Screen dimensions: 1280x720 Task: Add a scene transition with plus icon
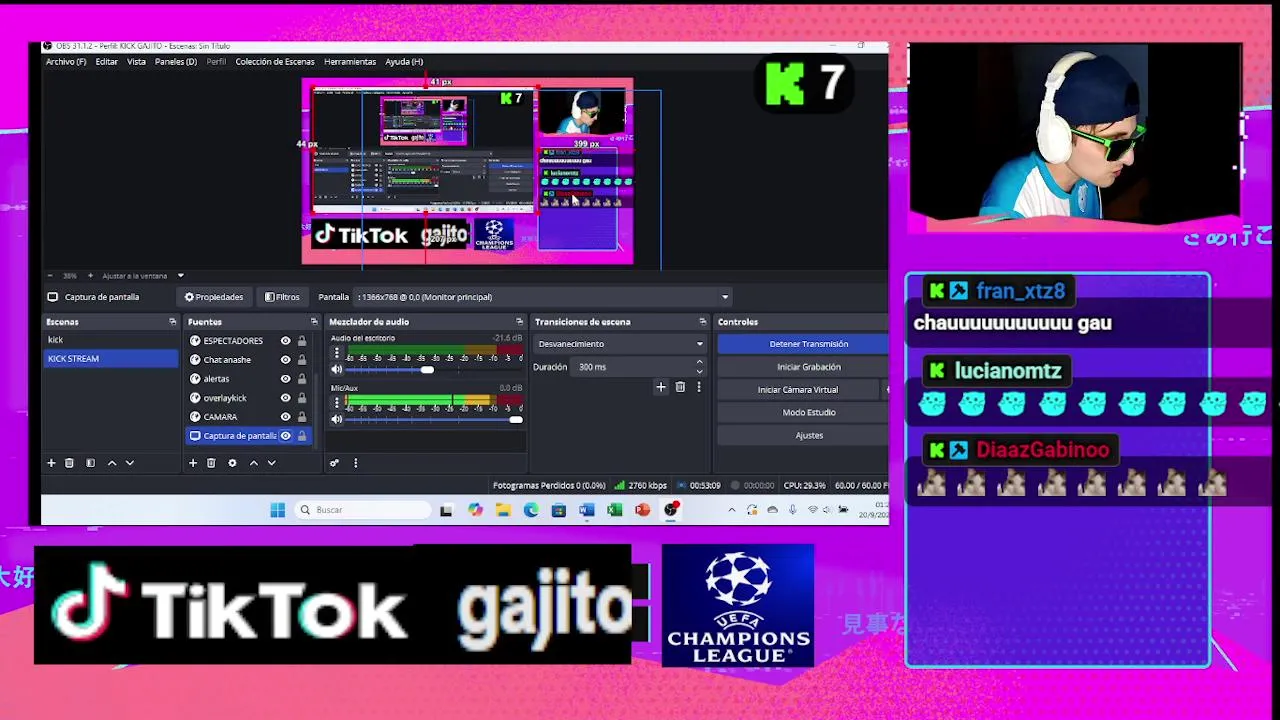click(660, 387)
